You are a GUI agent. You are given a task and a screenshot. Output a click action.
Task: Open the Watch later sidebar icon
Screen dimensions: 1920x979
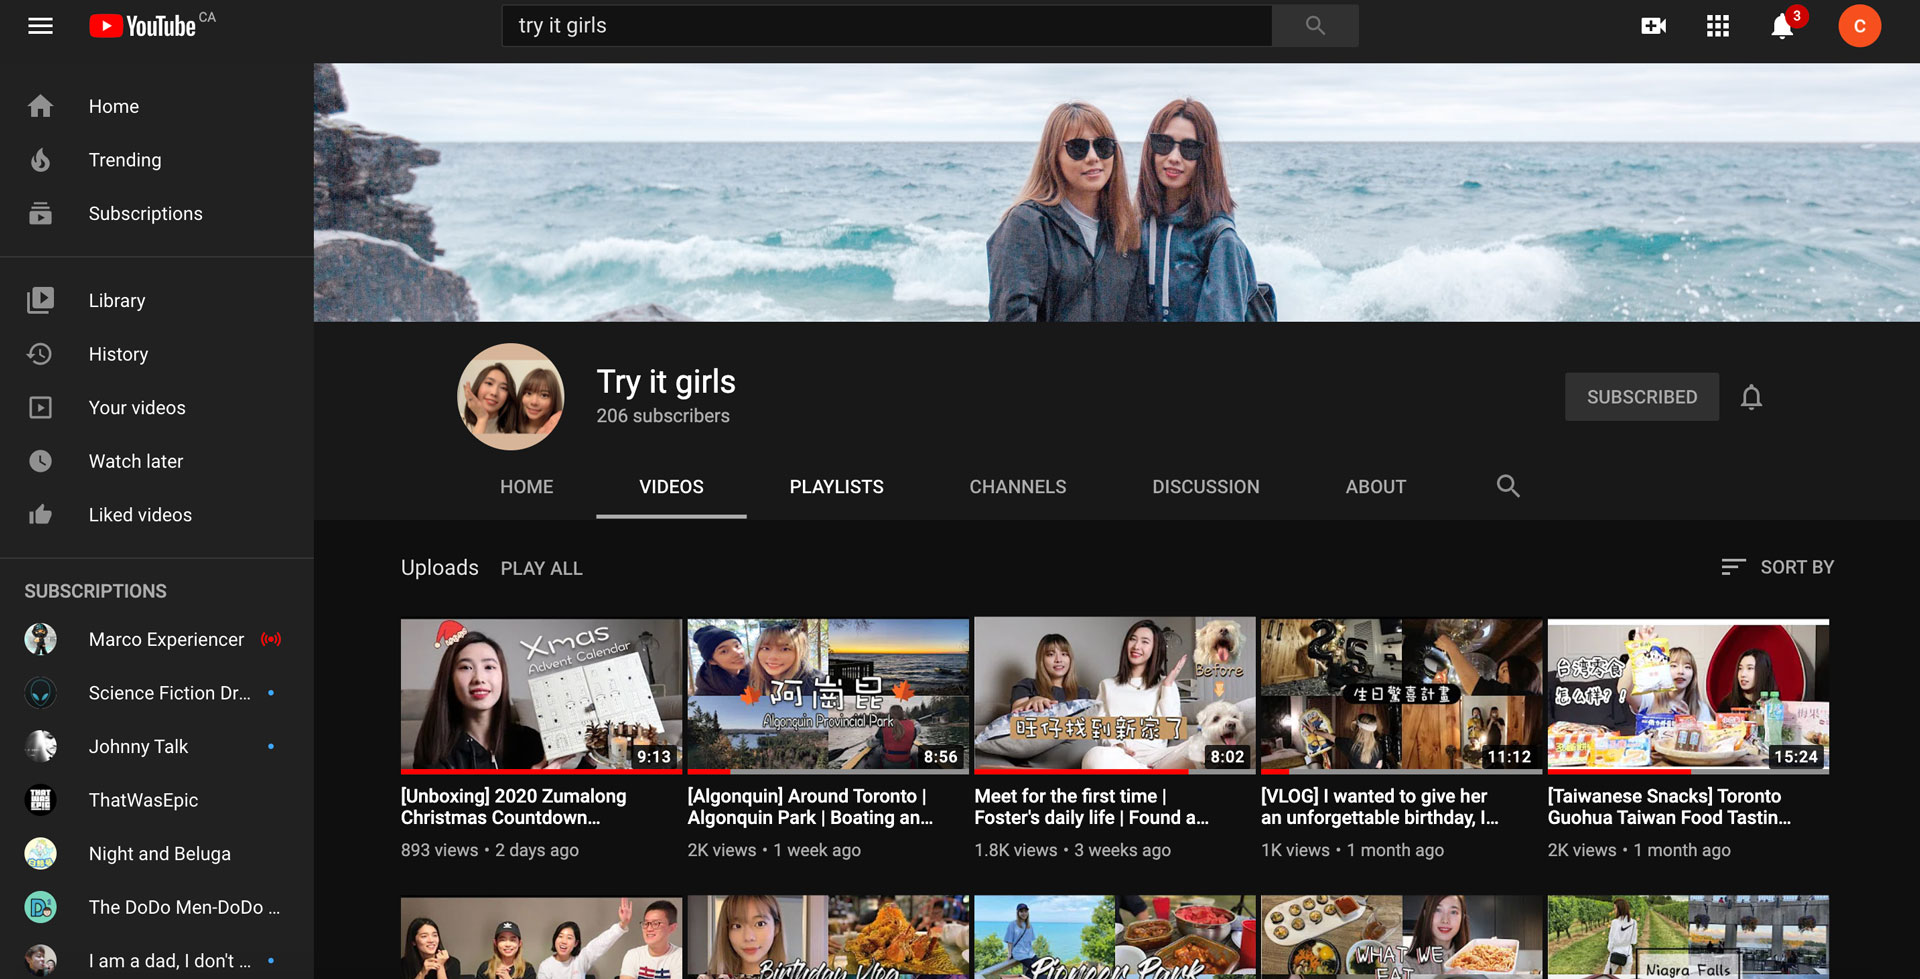coord(40,461)
